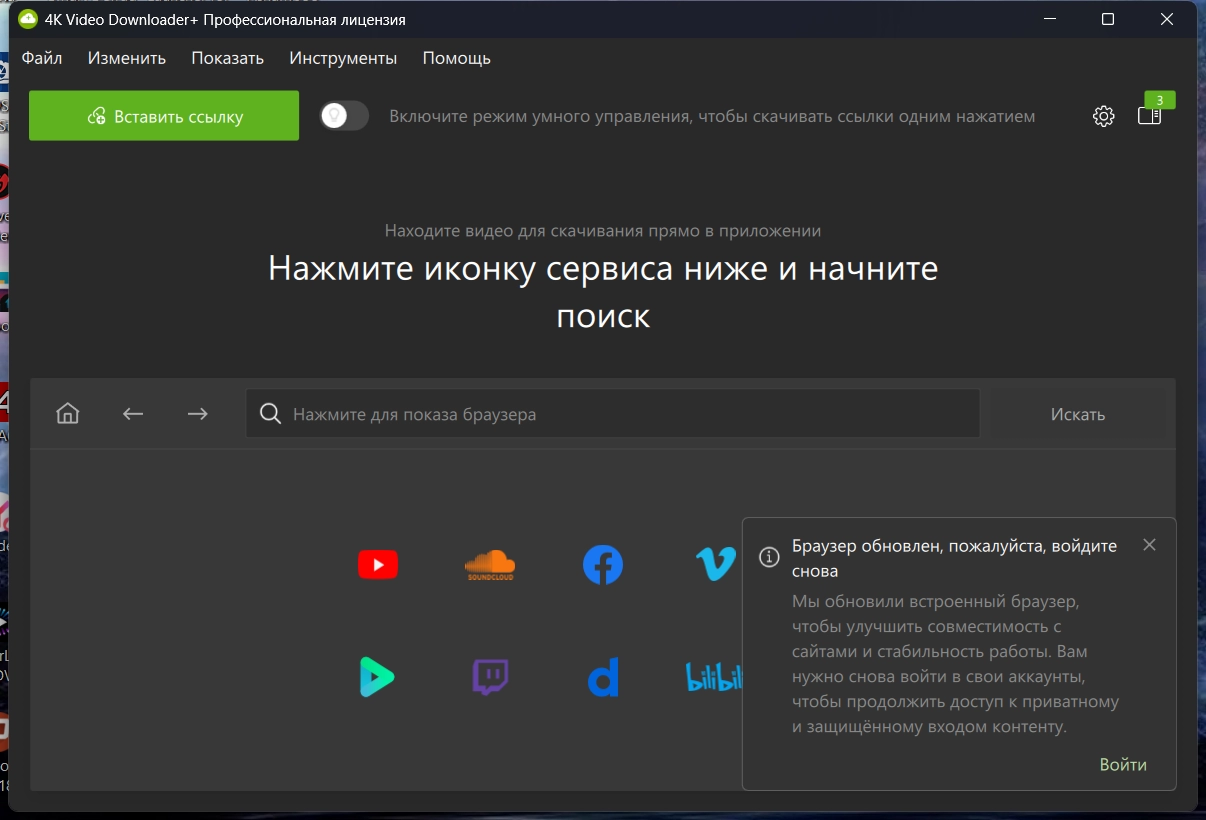The image size is (1206, 820).
Task: Navigate back with left arrow
Action: tap(133, 414)
